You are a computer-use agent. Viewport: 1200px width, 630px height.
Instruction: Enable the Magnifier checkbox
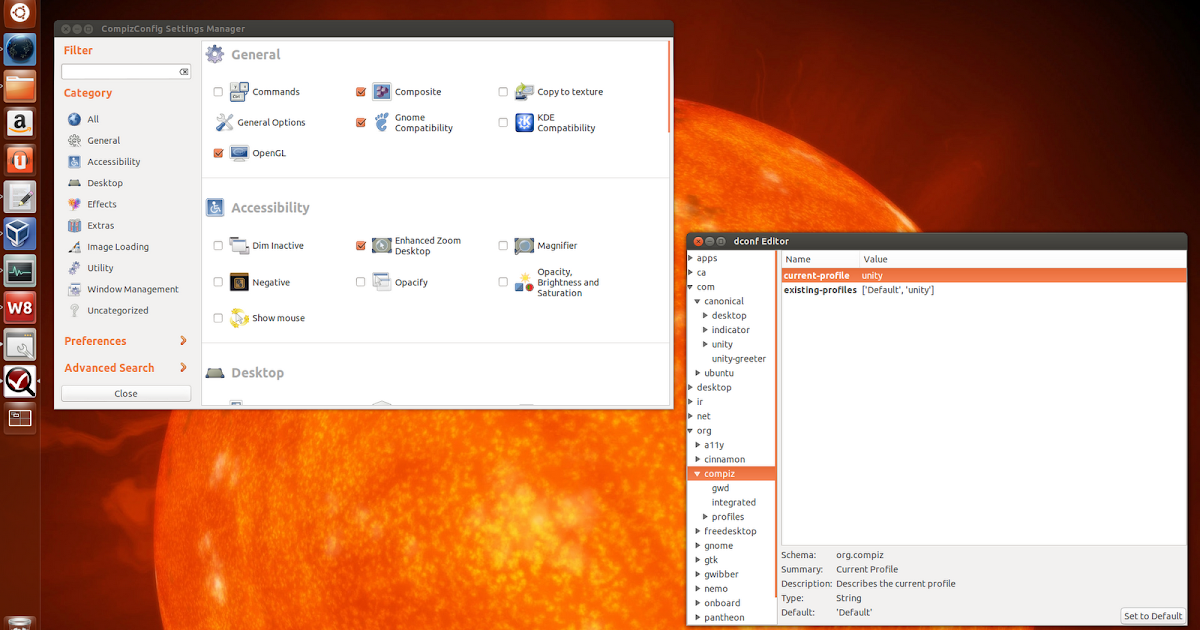503,246
